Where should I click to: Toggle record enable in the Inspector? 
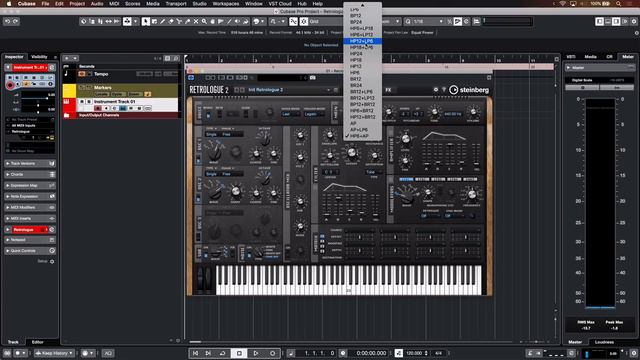pyautogui.click(x=10, y=85)
